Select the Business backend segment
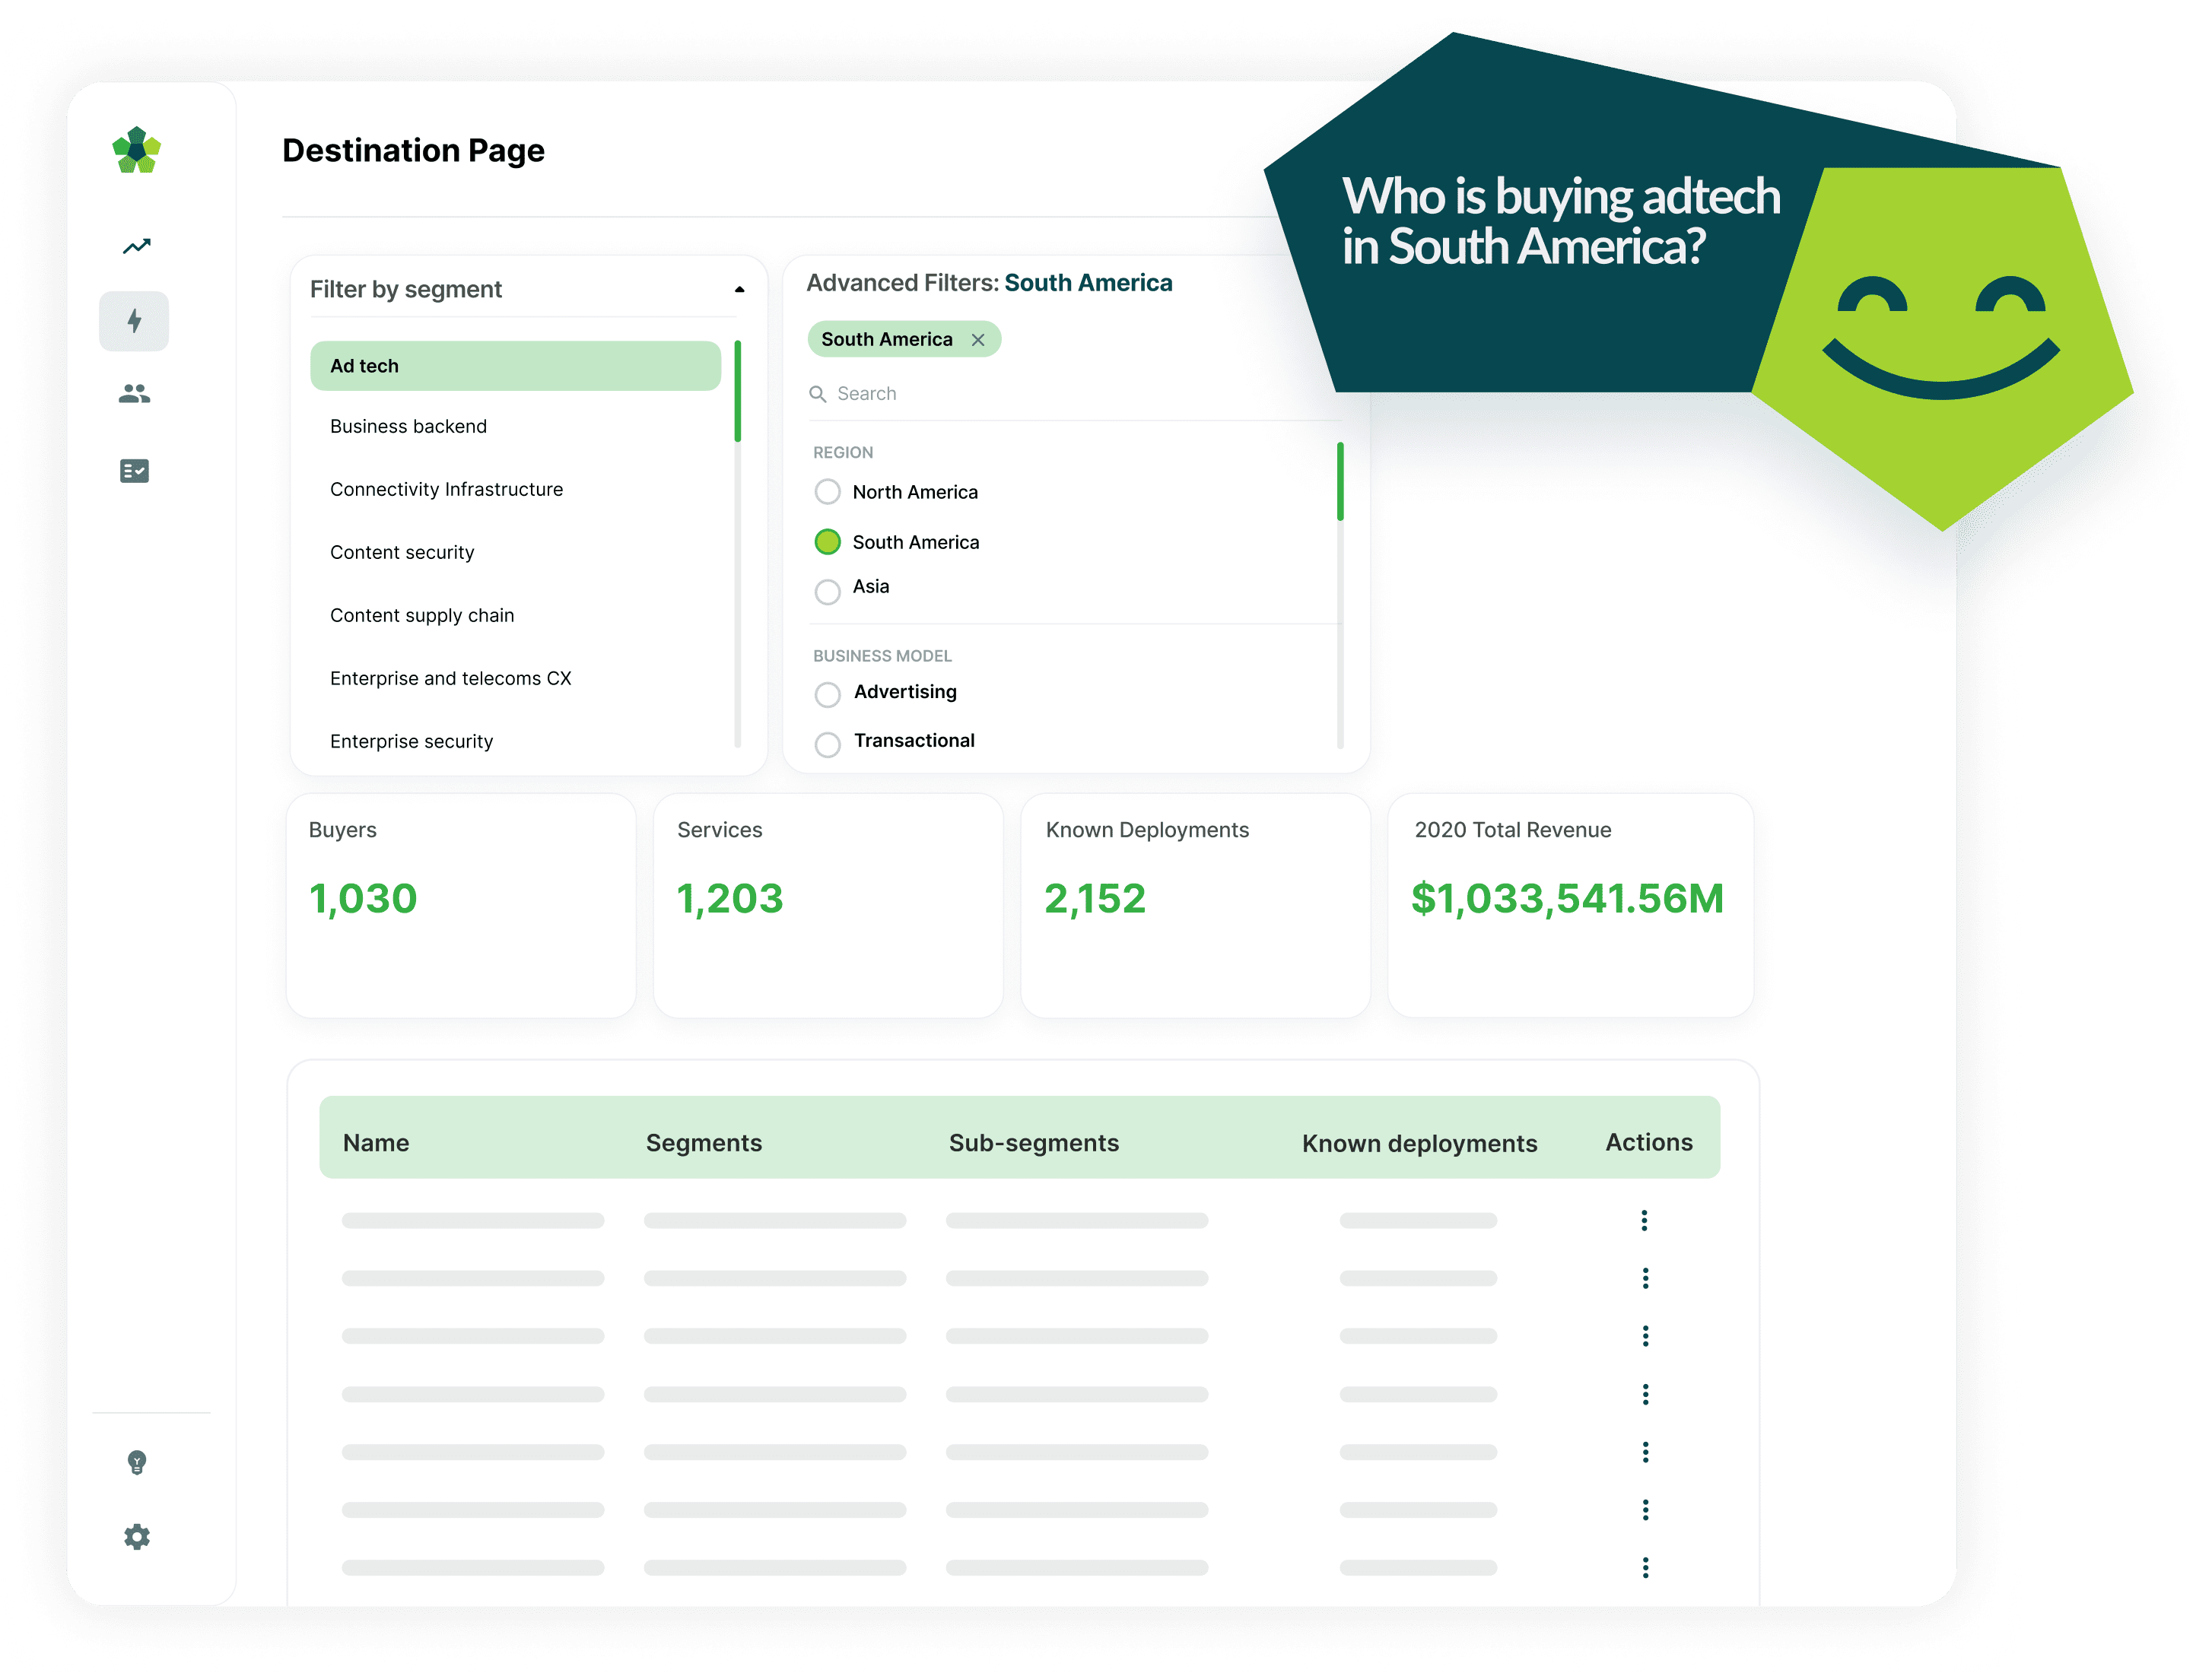The height and width of the screenshot is (1673, 2212). click(408, 427)
